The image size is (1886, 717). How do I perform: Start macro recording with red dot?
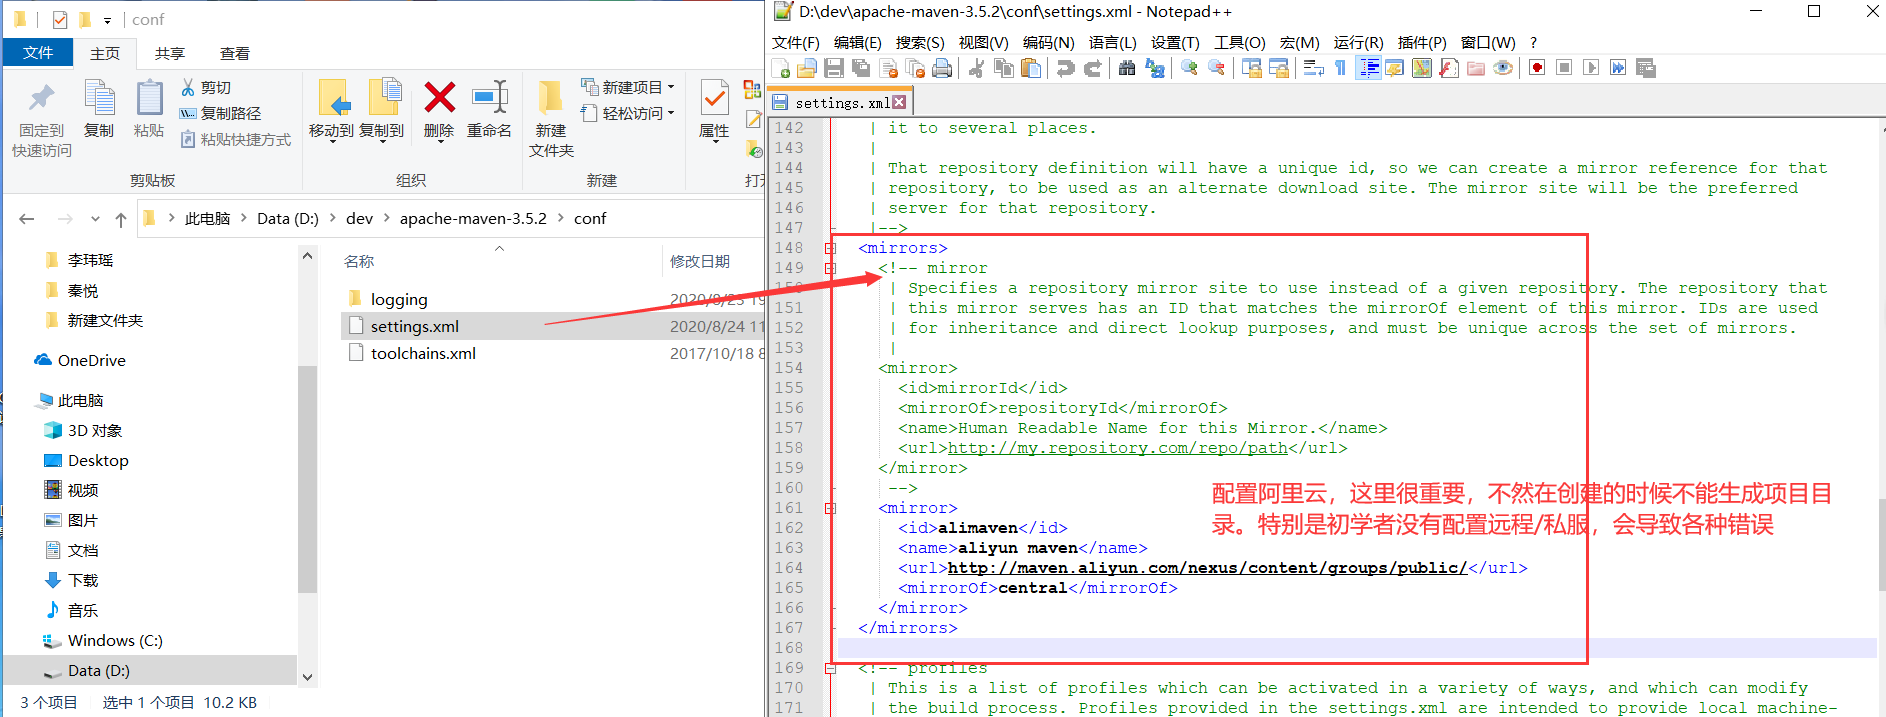tap(1537, 68)
